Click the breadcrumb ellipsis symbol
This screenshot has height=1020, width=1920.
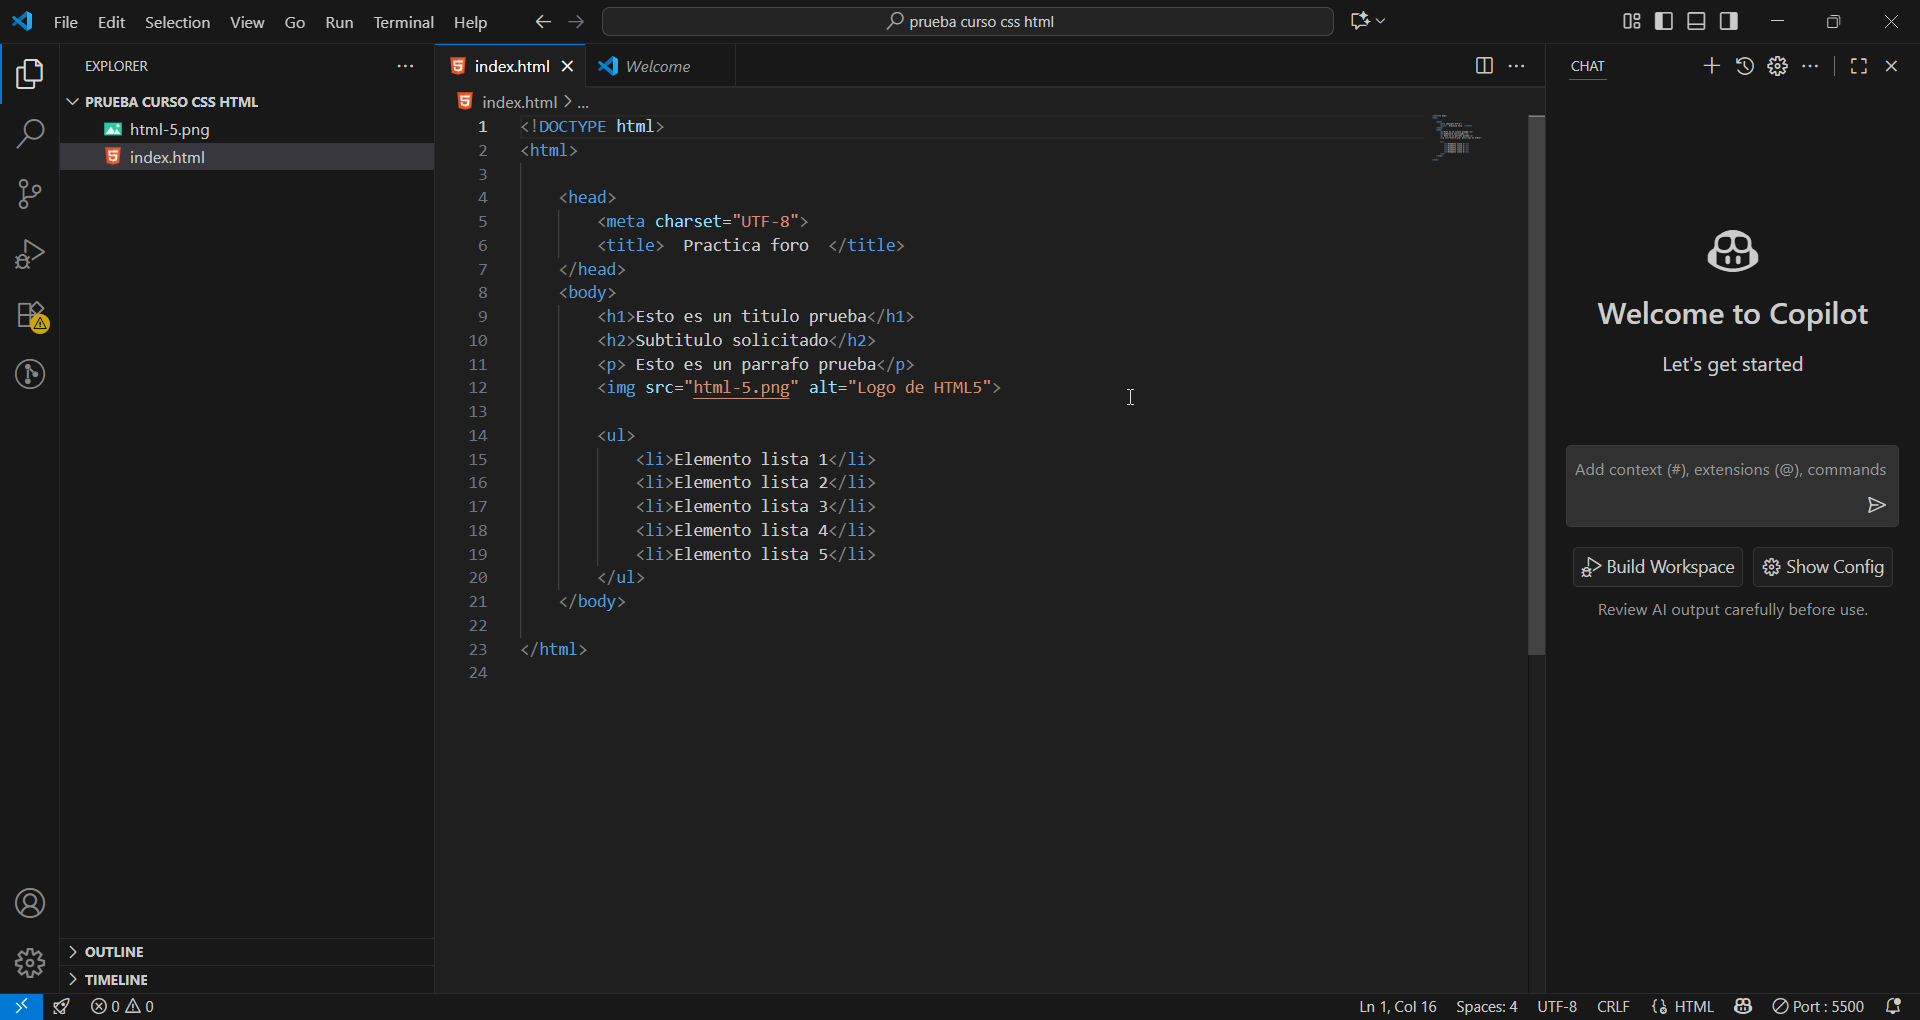(x=583, y=102)
